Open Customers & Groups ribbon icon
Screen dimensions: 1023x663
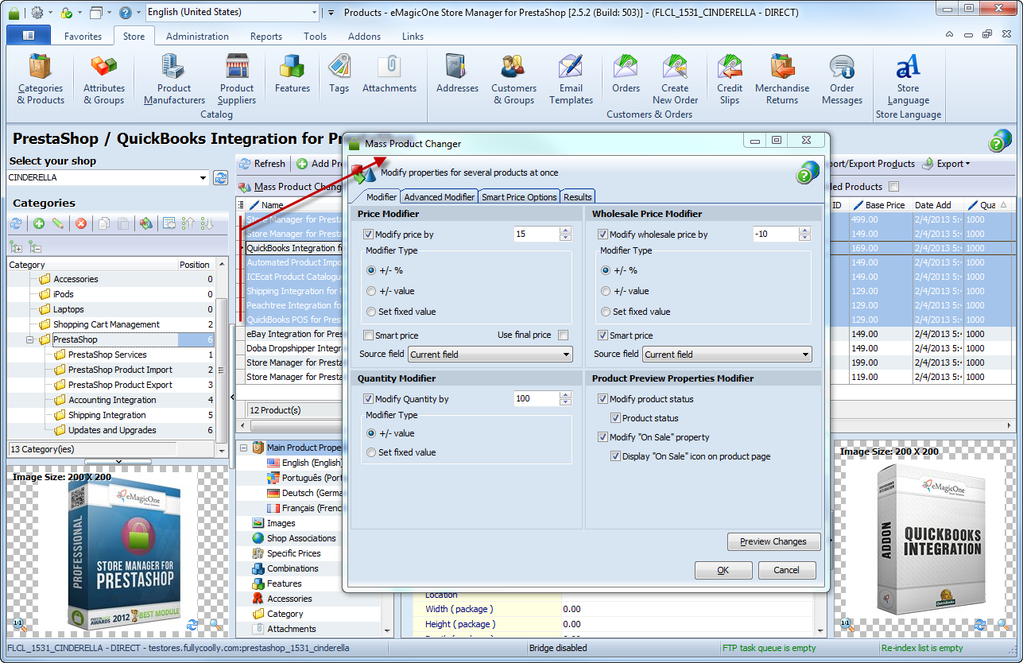[513, 80]
